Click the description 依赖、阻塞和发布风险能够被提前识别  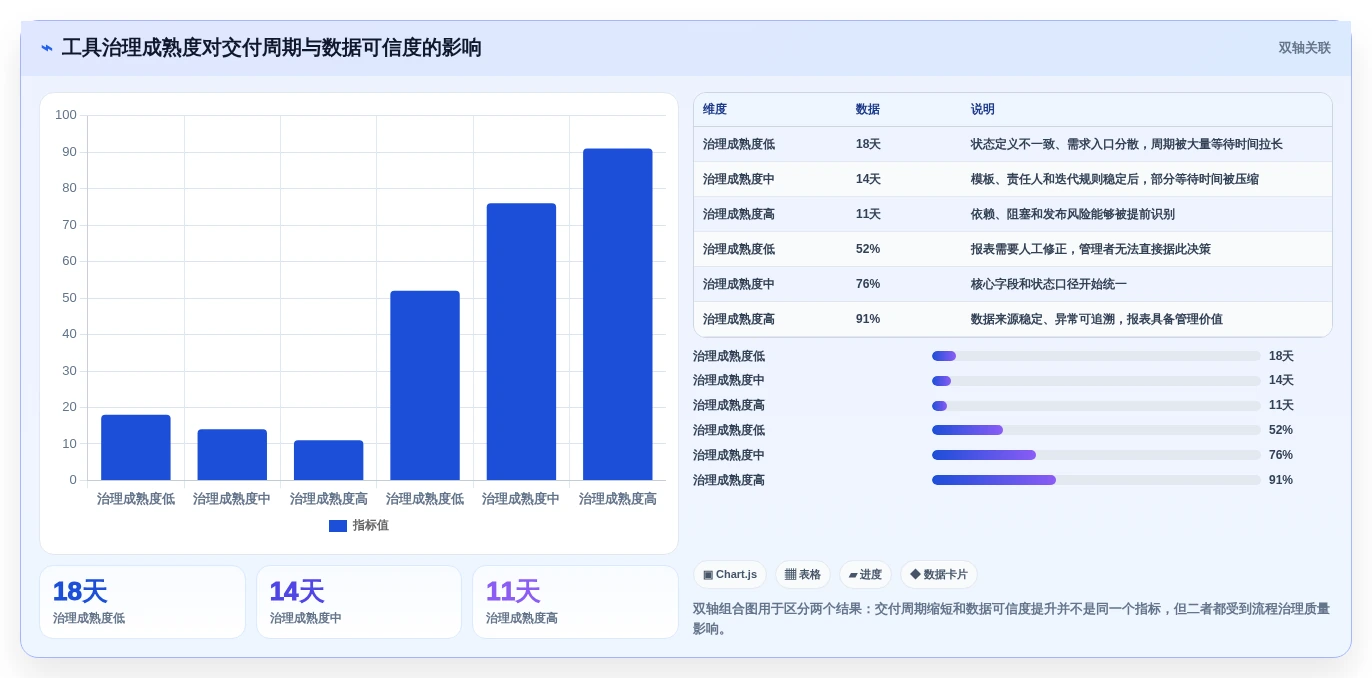tap(1073, 214)
